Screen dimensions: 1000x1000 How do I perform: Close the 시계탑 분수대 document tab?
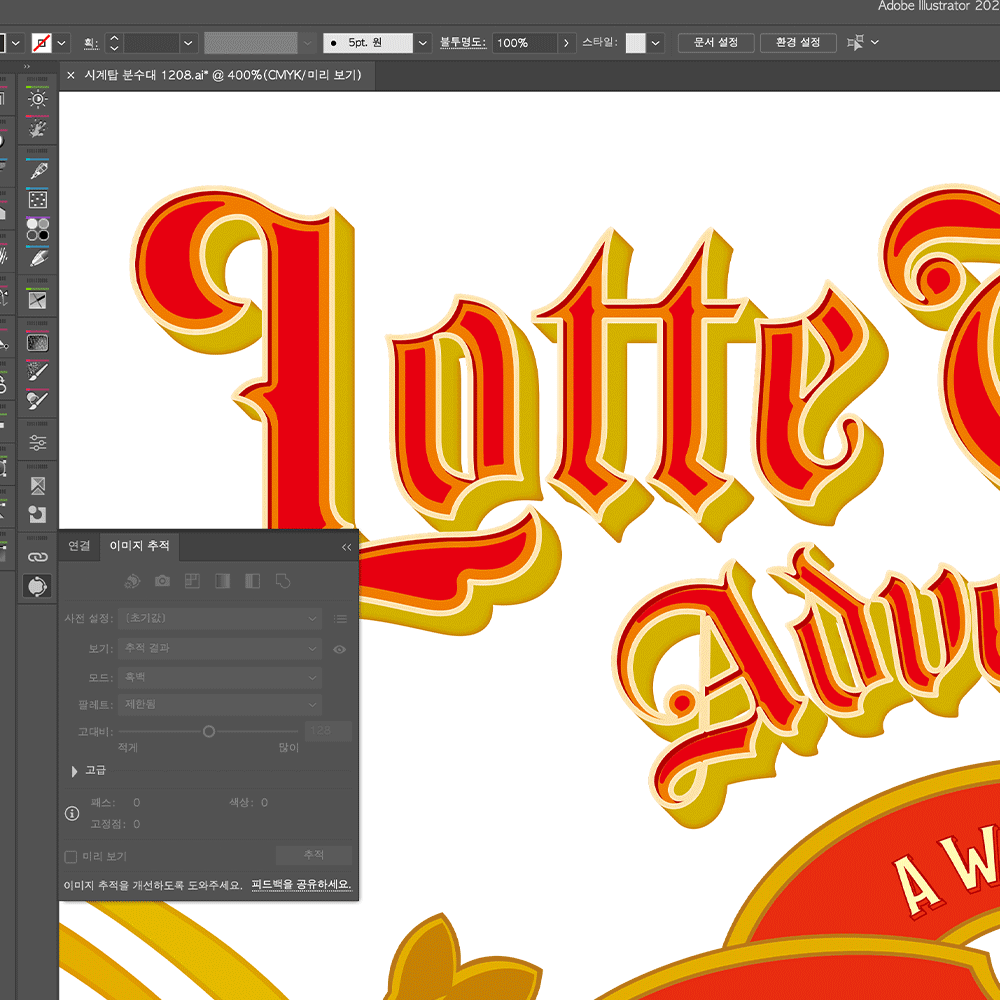click(71, 75)
